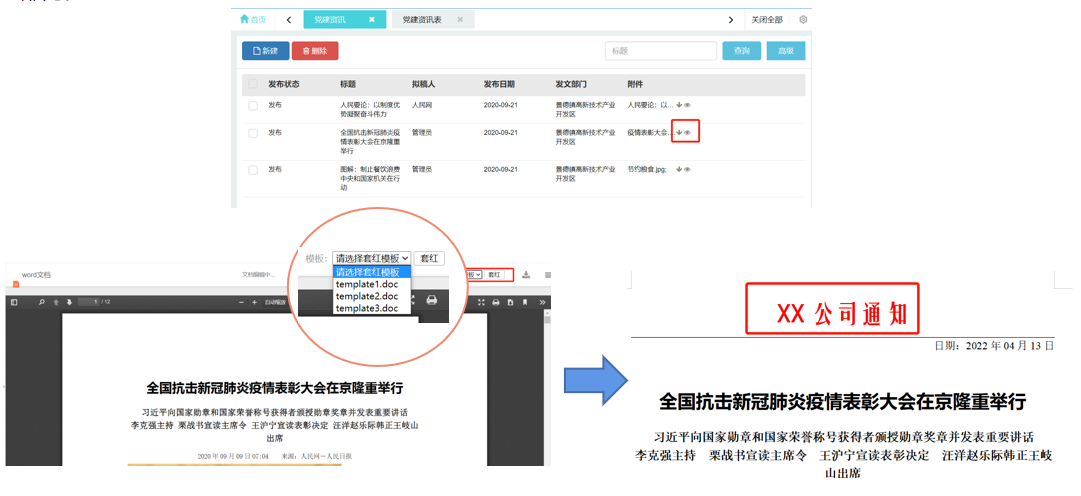This screenshot has width=1081, height=496.
Task: Preview attachment of 节约粮食.jpg row
Action: [x=688, y=169]
